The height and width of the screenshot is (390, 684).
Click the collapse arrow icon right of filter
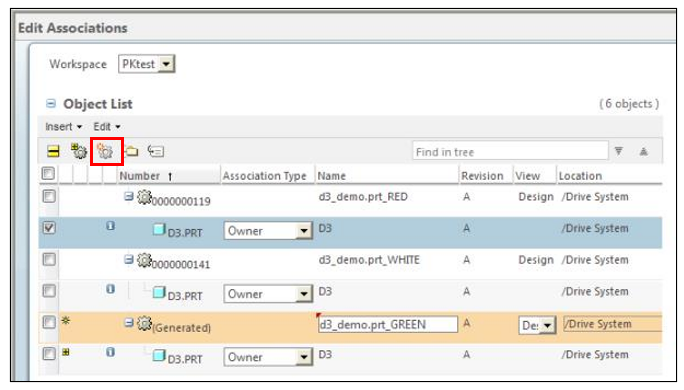coord(643,151)
